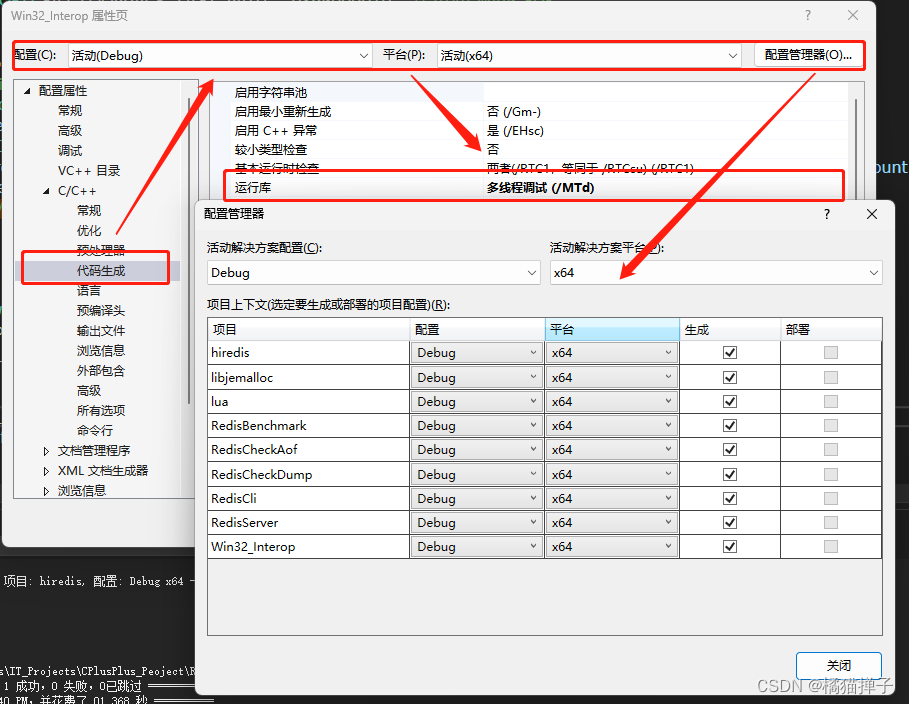Uncheck the 生成 checkbox for hiredis
This screenshot has width=909, height=704.
(x=729, y=352)
